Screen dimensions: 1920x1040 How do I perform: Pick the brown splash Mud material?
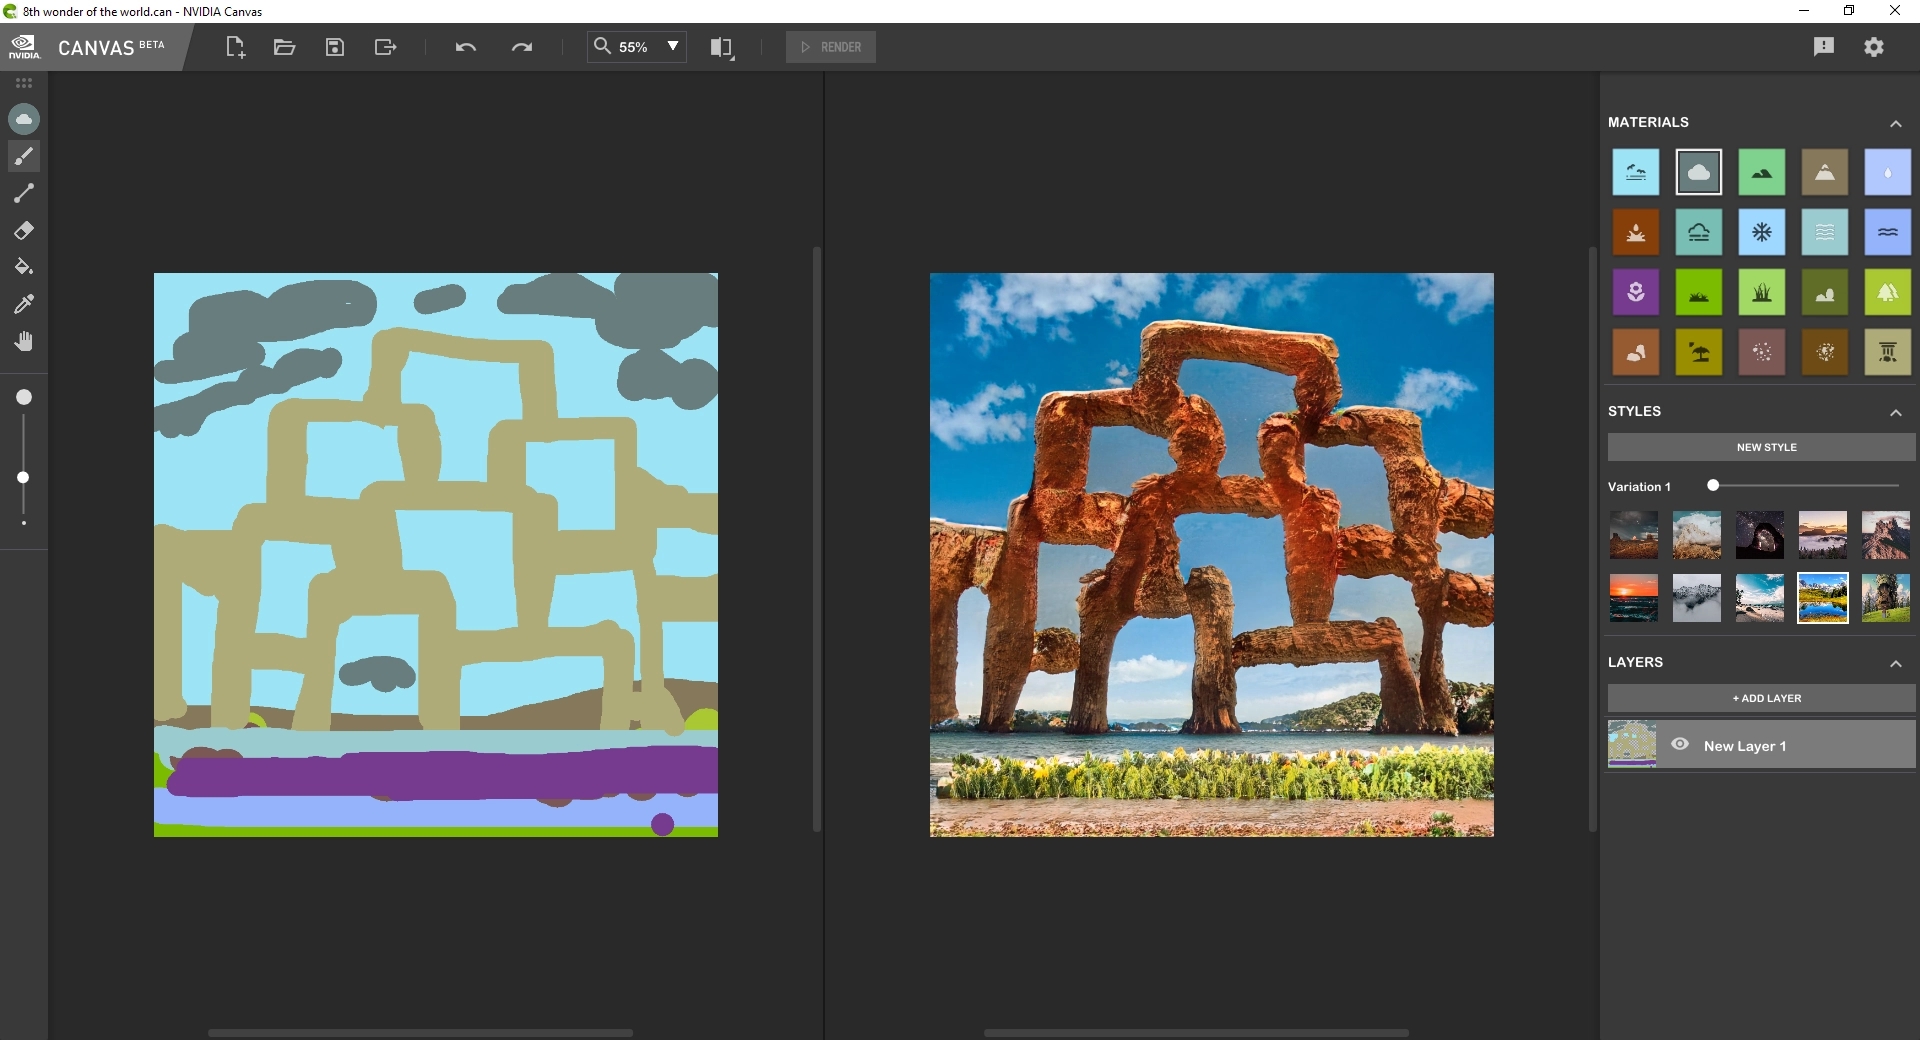click(x=1636, y=232)
